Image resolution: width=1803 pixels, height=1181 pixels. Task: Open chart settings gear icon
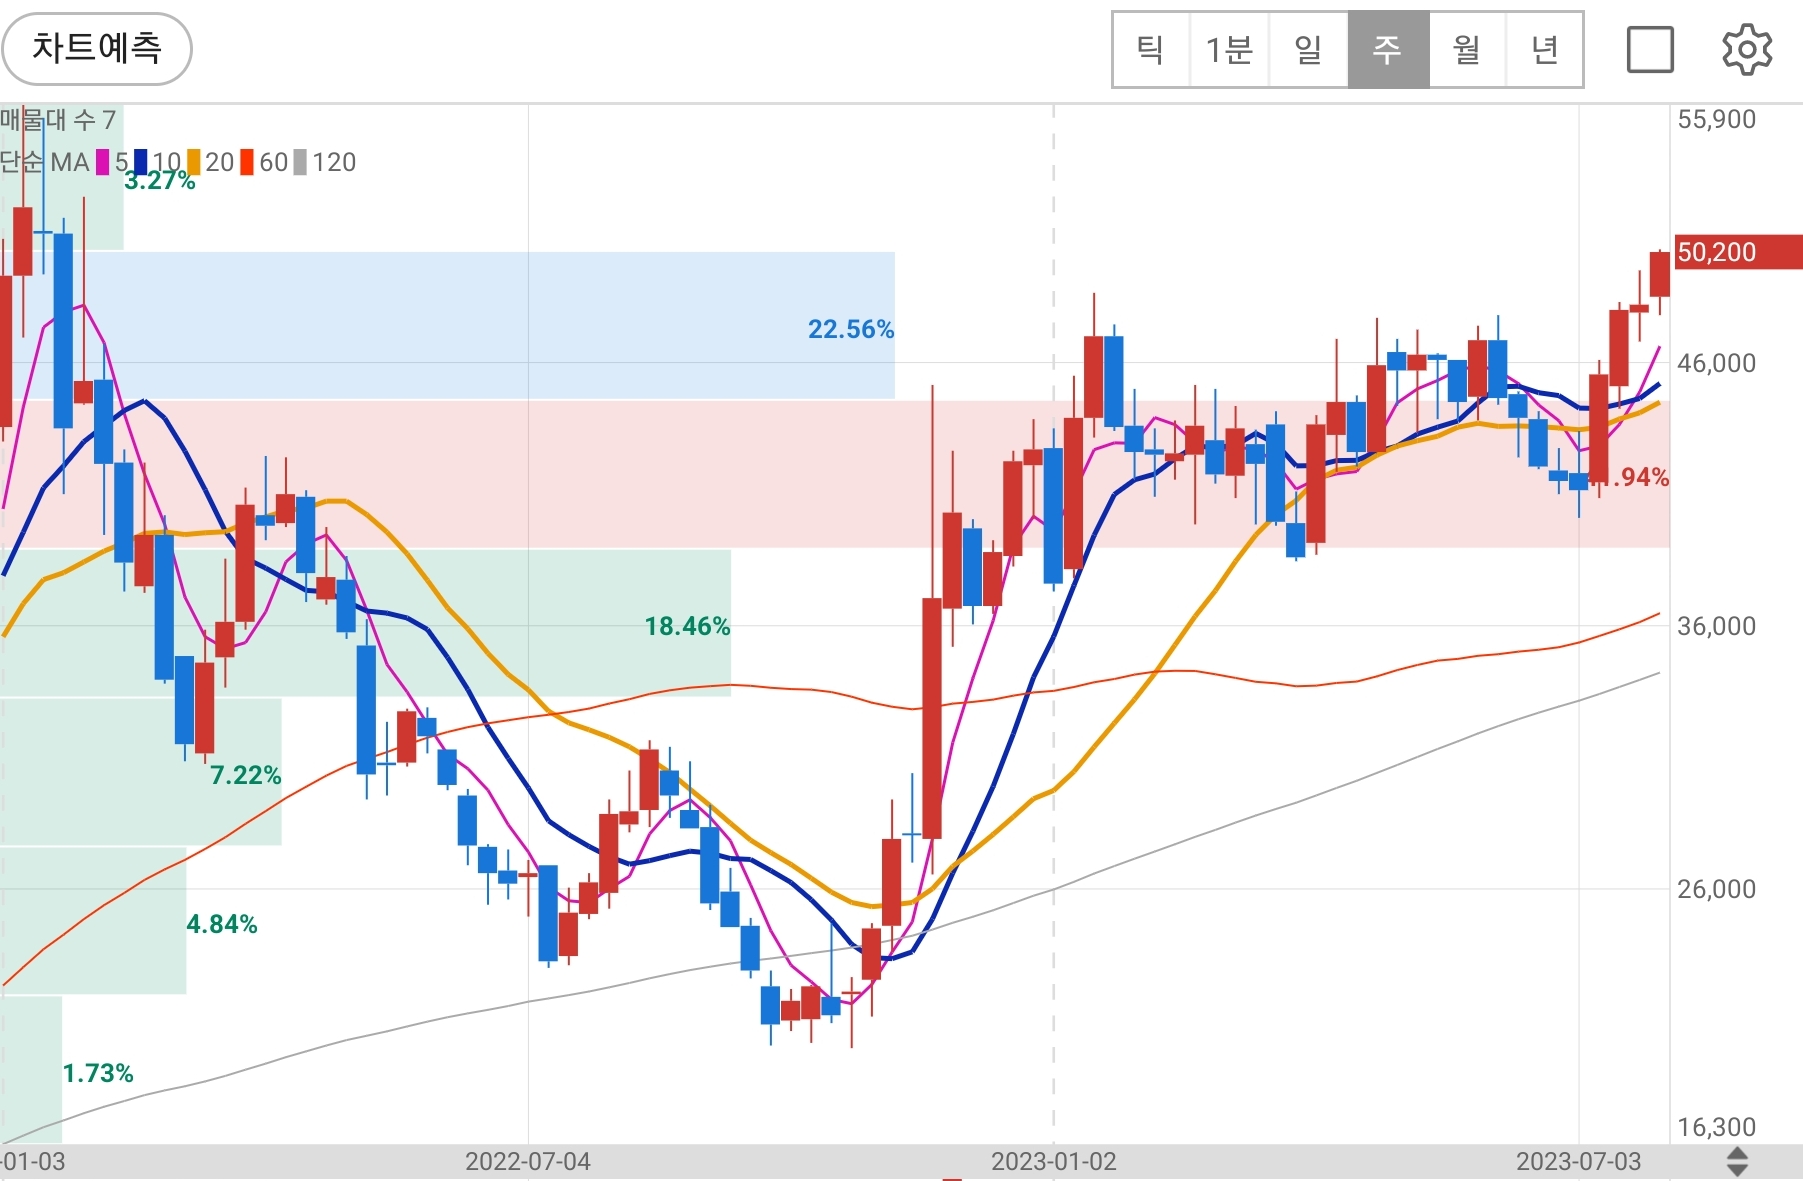(1747, 49)
